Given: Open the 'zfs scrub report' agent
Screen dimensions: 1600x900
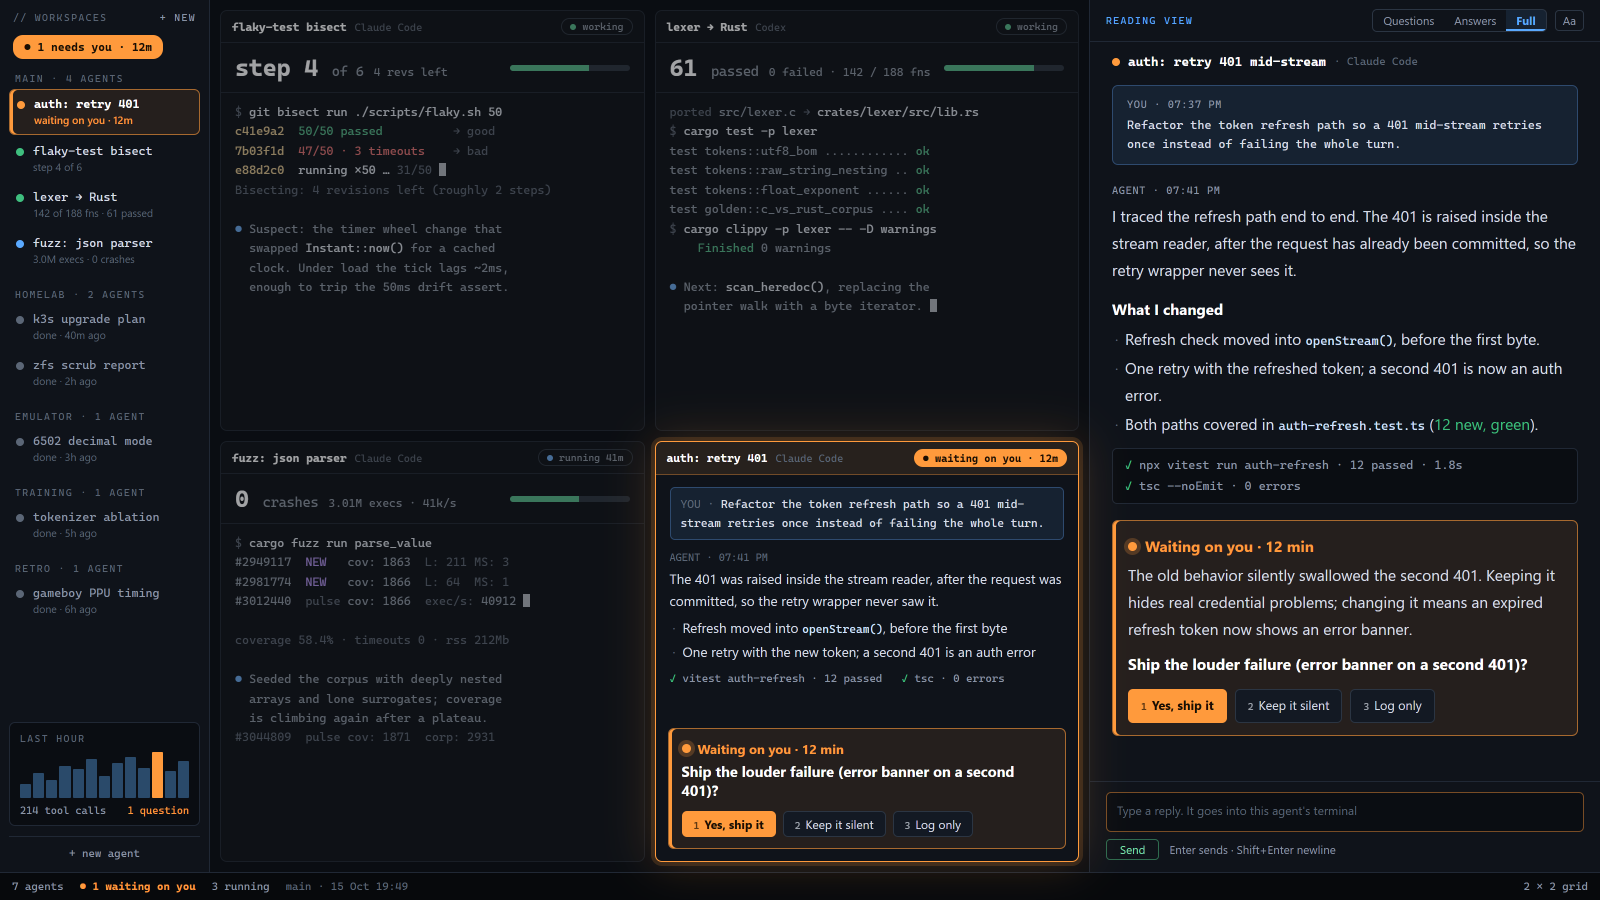Looking at the screenshot, I should (105, 372).
